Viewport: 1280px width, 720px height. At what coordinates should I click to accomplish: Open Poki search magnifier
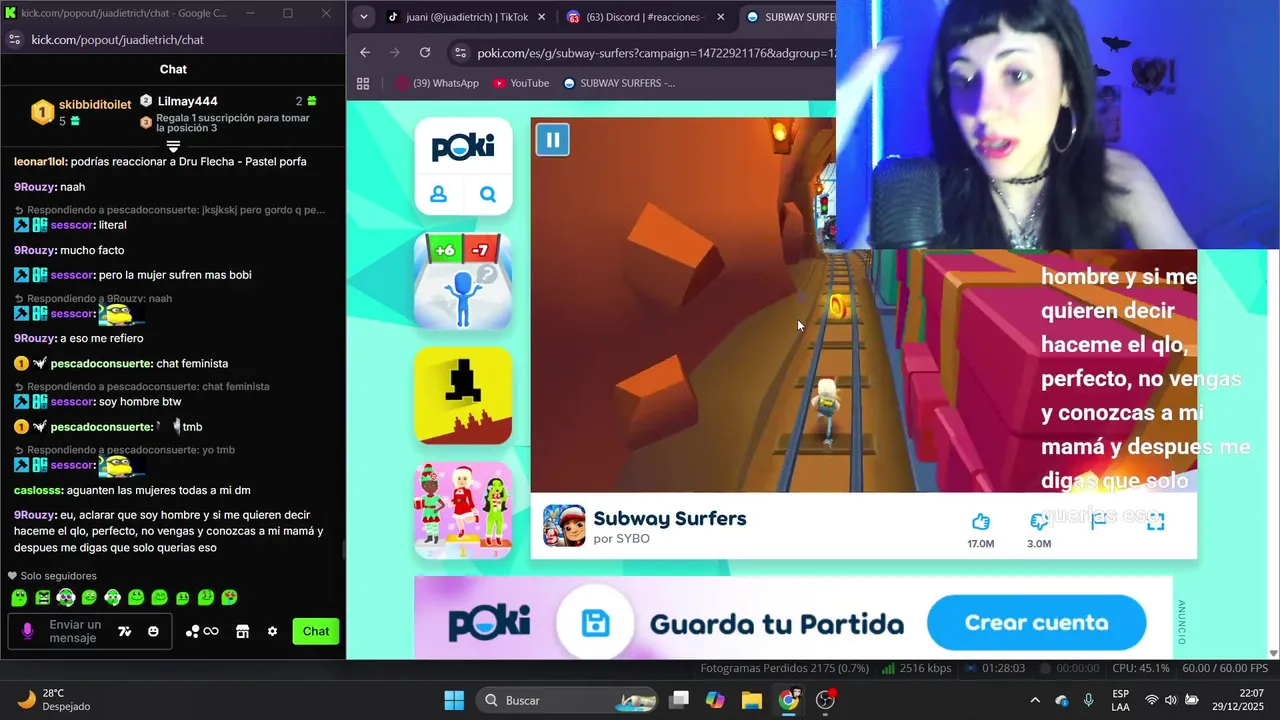tap(487, 194)
